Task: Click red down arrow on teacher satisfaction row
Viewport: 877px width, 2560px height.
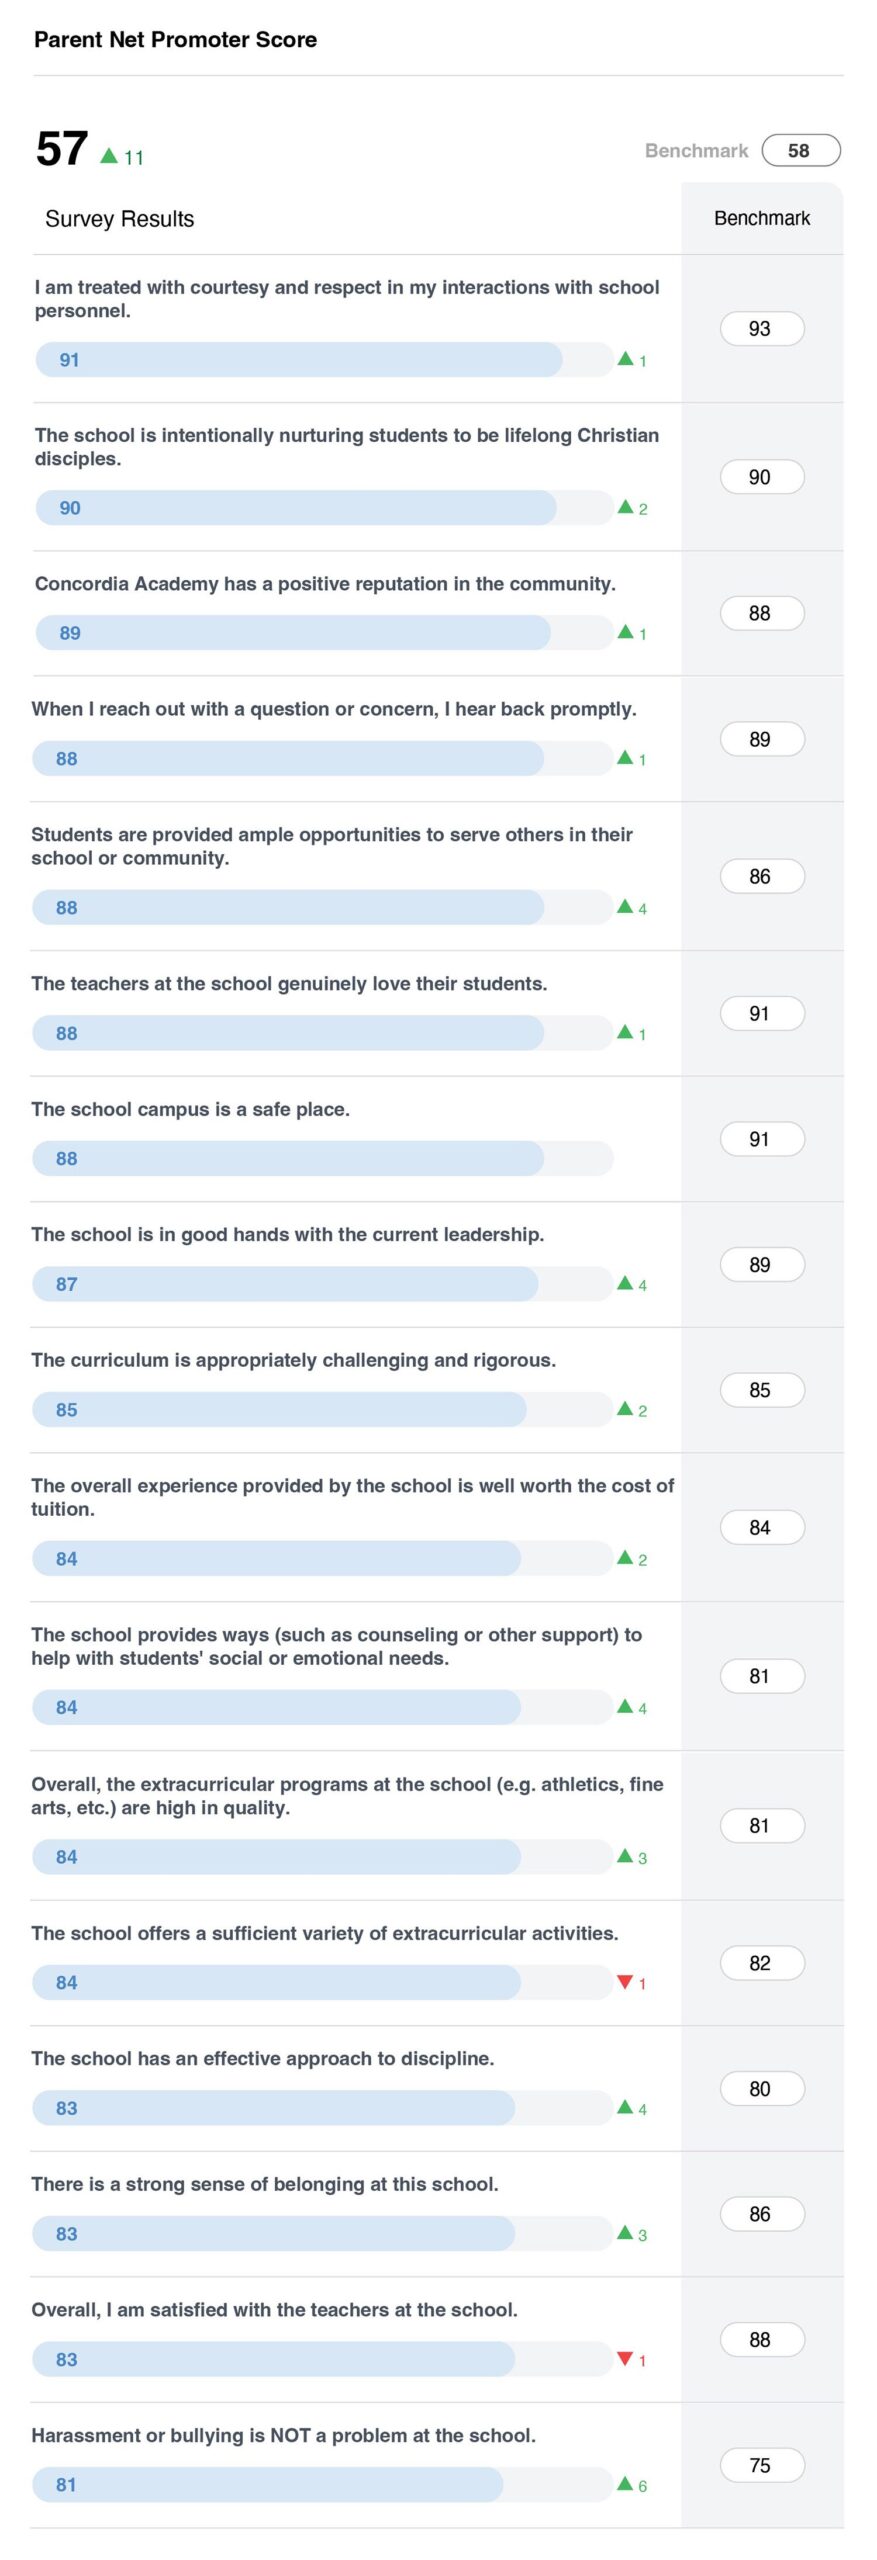Action: pos(625,2358)
